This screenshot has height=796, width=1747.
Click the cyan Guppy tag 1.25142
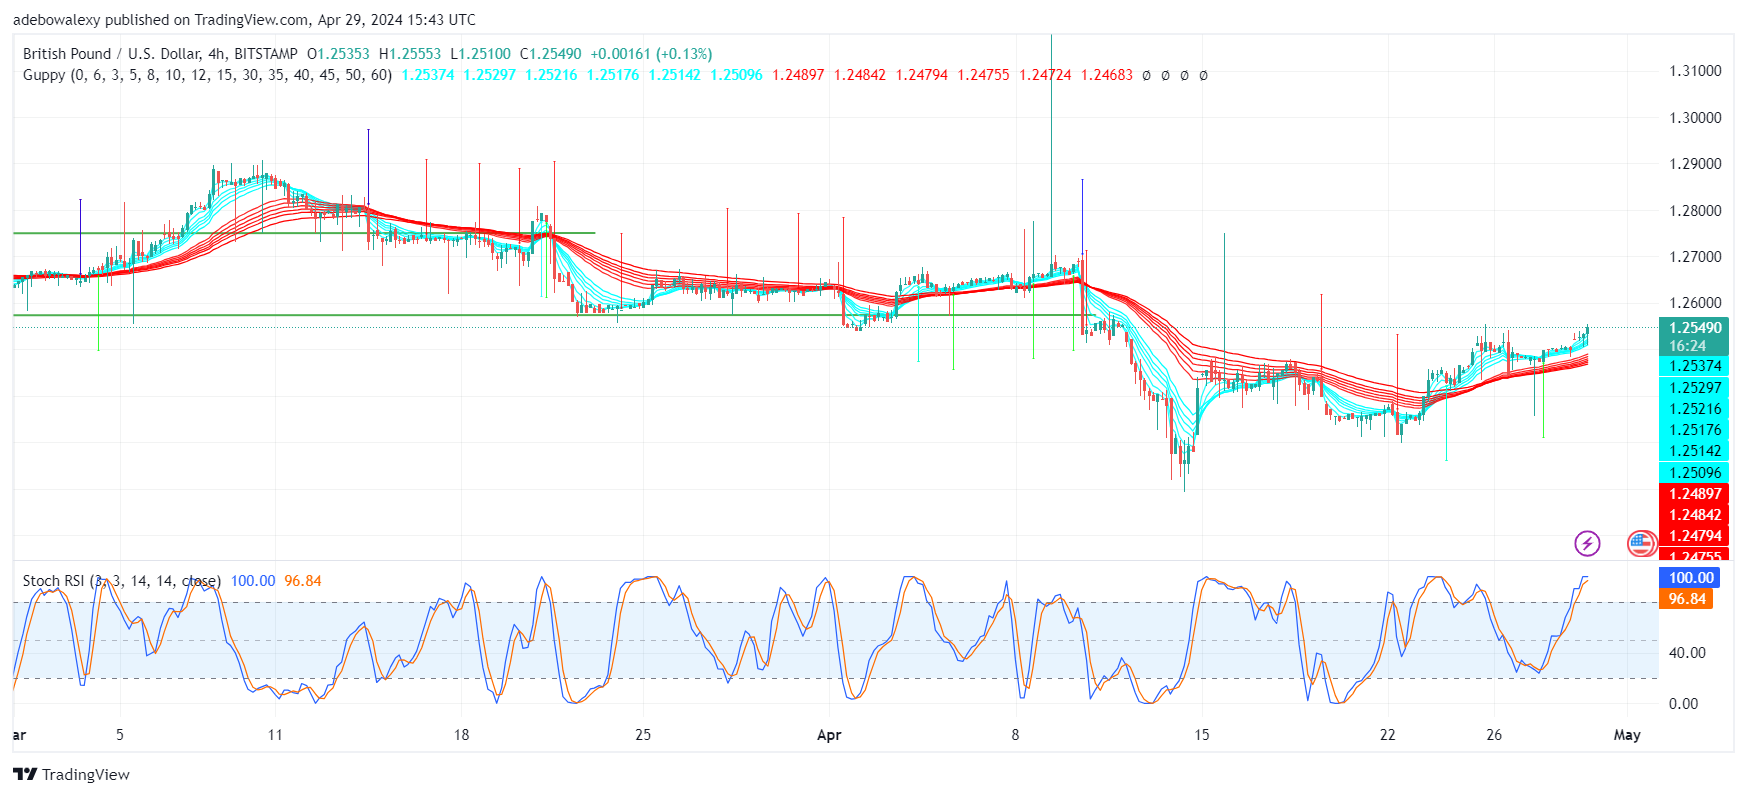1695,451
